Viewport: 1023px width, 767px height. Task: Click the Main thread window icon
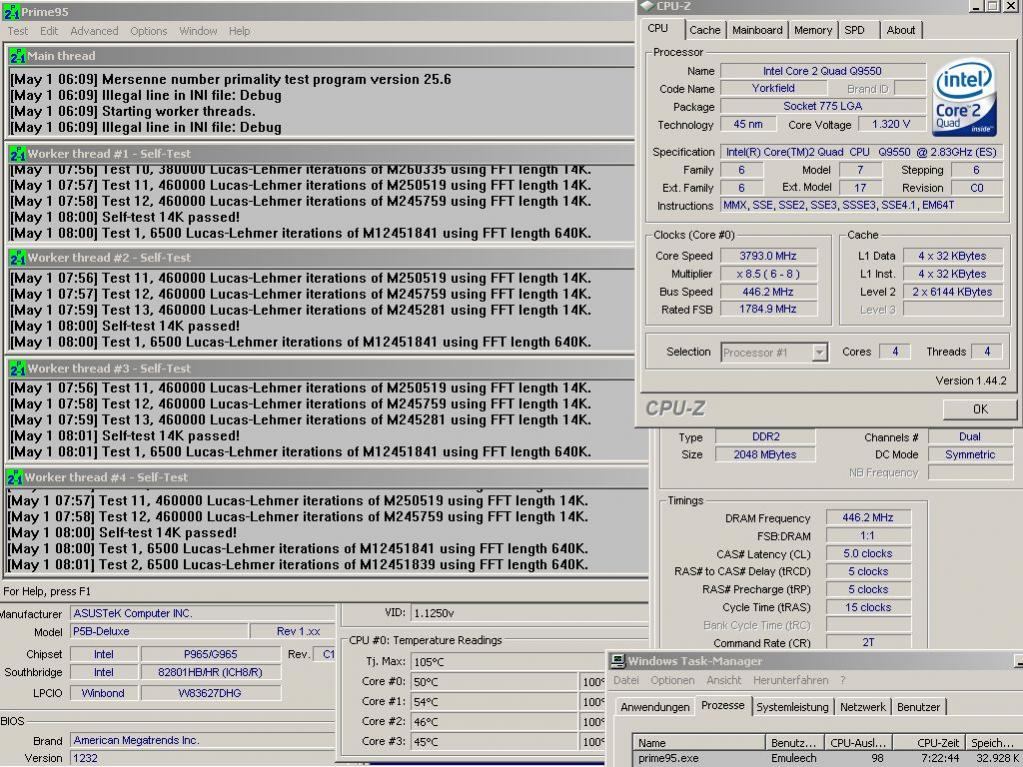tap(18, 56)
